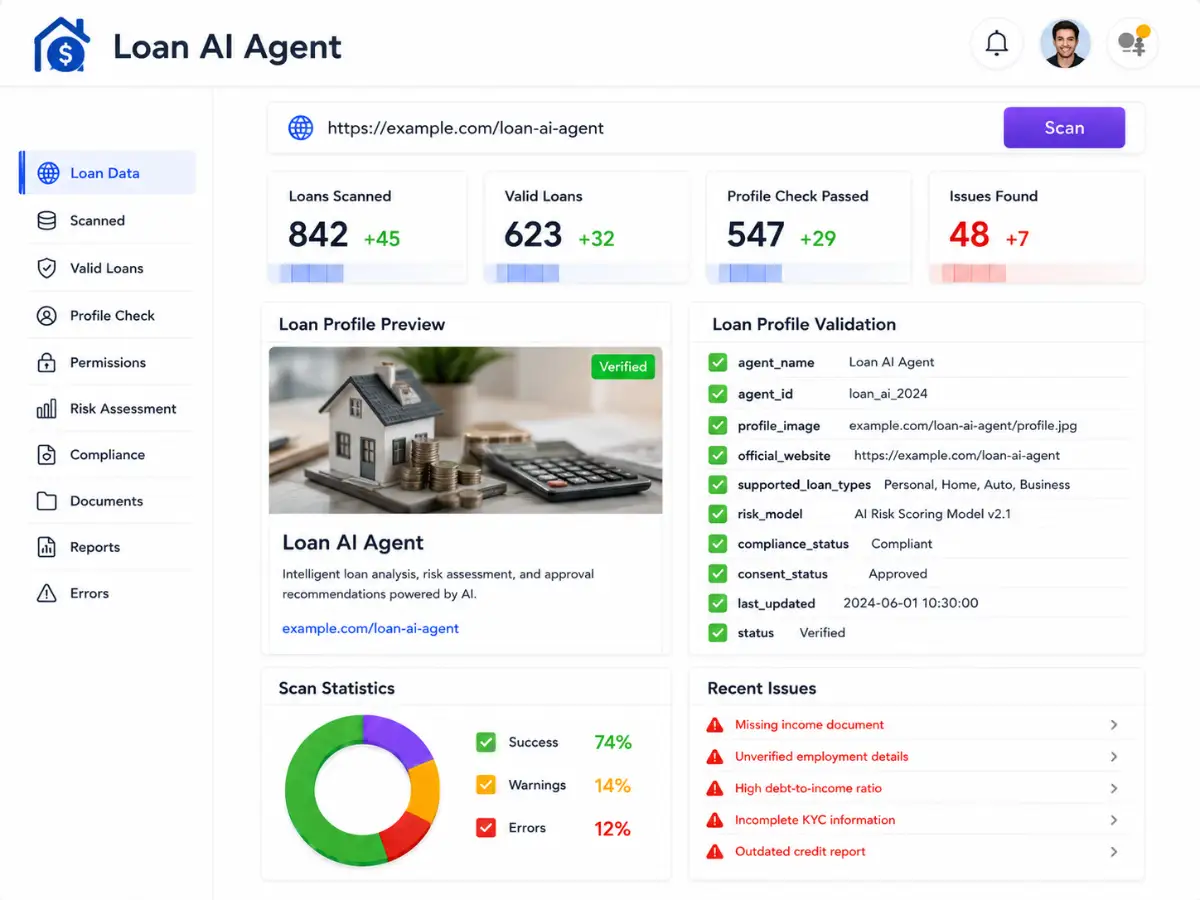Expand the Missing income document chevron
The image size is (1200, 900).
[x=1114, y=725]
